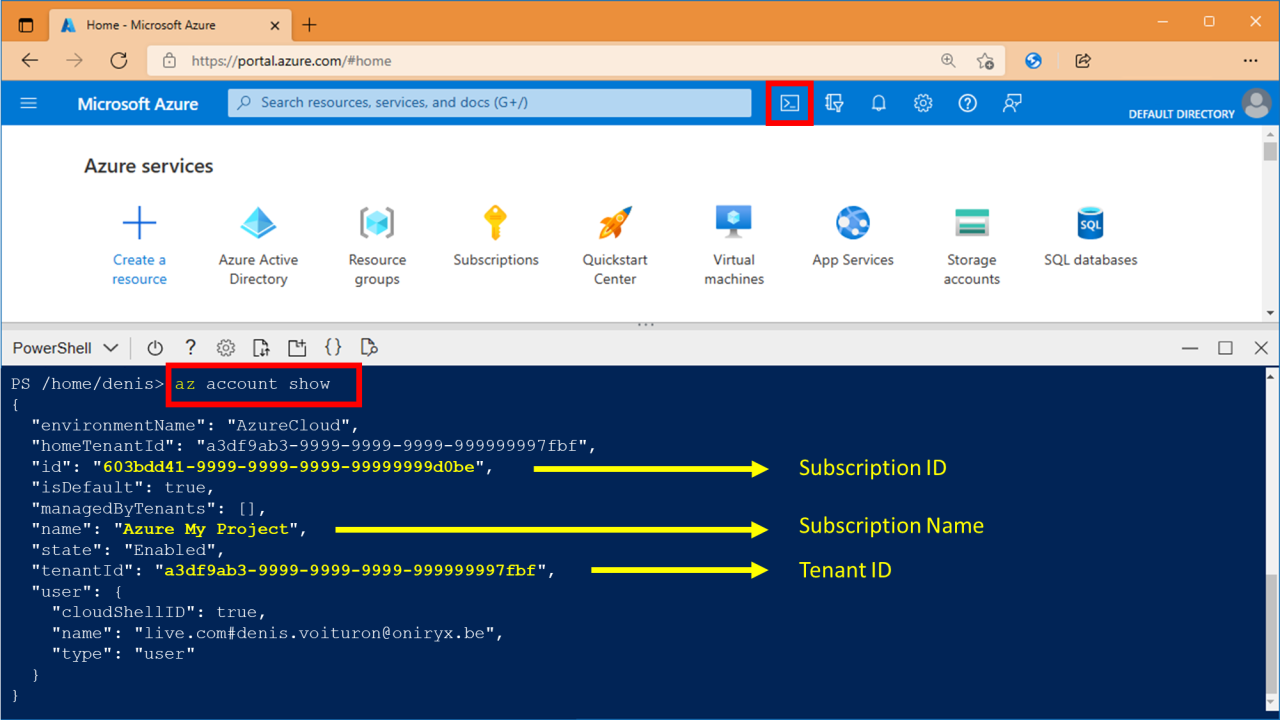Minimize the Cloud Shell pane

[1190, 348]
